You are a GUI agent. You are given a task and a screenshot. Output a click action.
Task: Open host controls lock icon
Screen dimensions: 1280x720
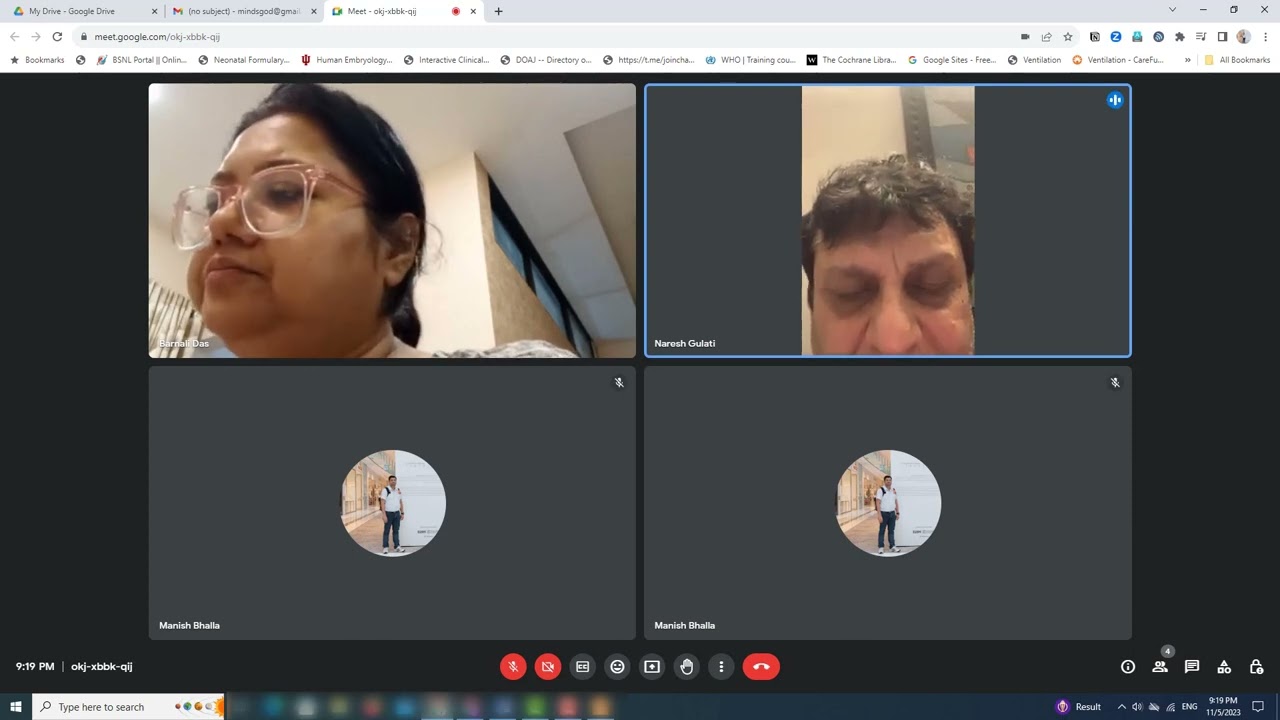(1257, 667)
